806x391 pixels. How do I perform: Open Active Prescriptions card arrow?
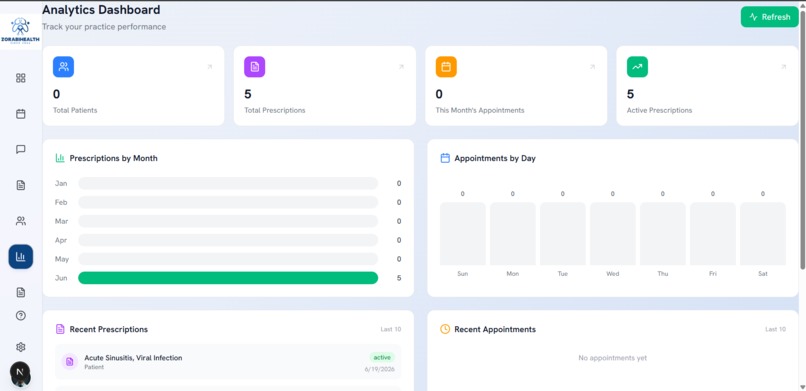coord(784,67)
